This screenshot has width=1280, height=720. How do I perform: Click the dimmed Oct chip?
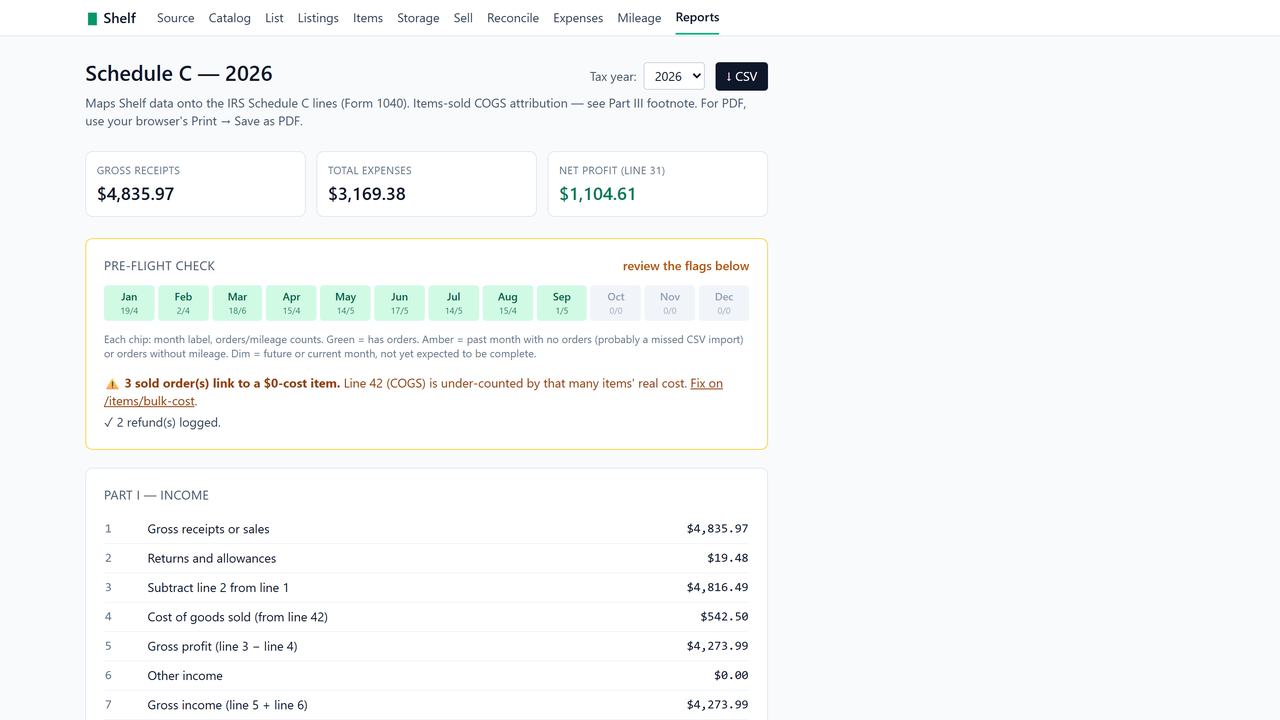(x=616, y=303)
